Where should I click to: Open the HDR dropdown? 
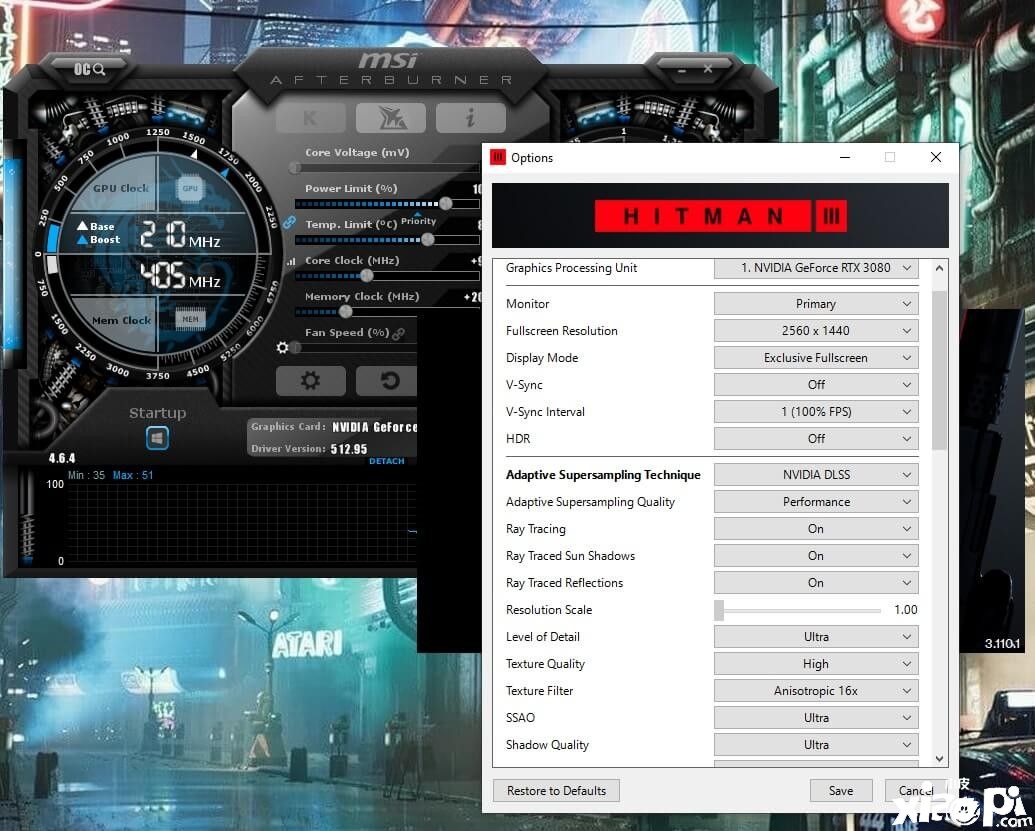click(816, 439)
